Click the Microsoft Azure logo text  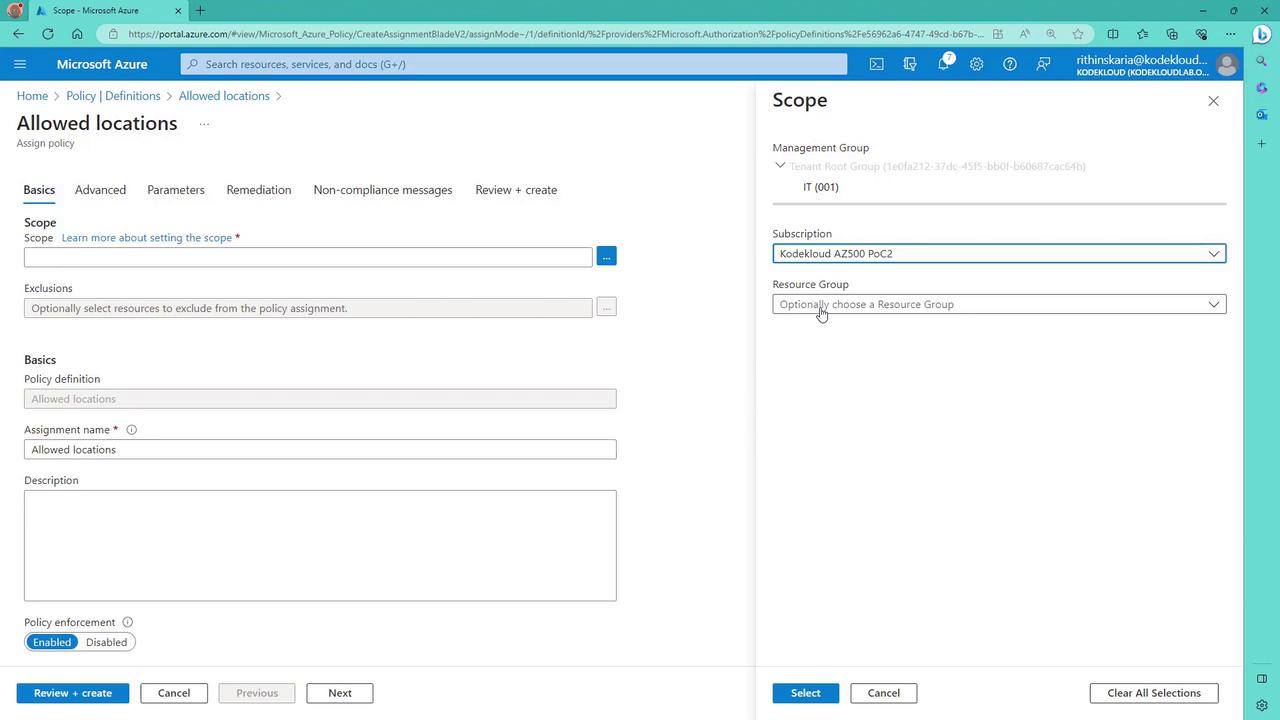tap(102, 64)
